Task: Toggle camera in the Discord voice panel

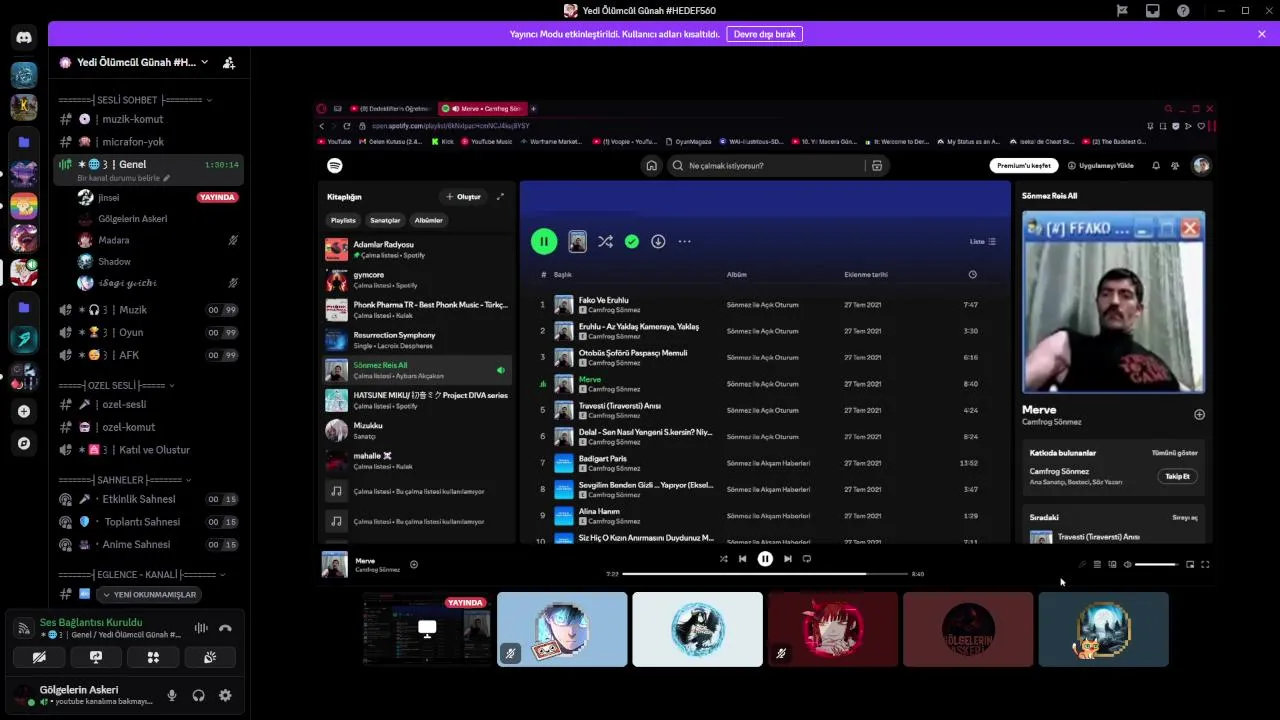Action: point(39,657)
